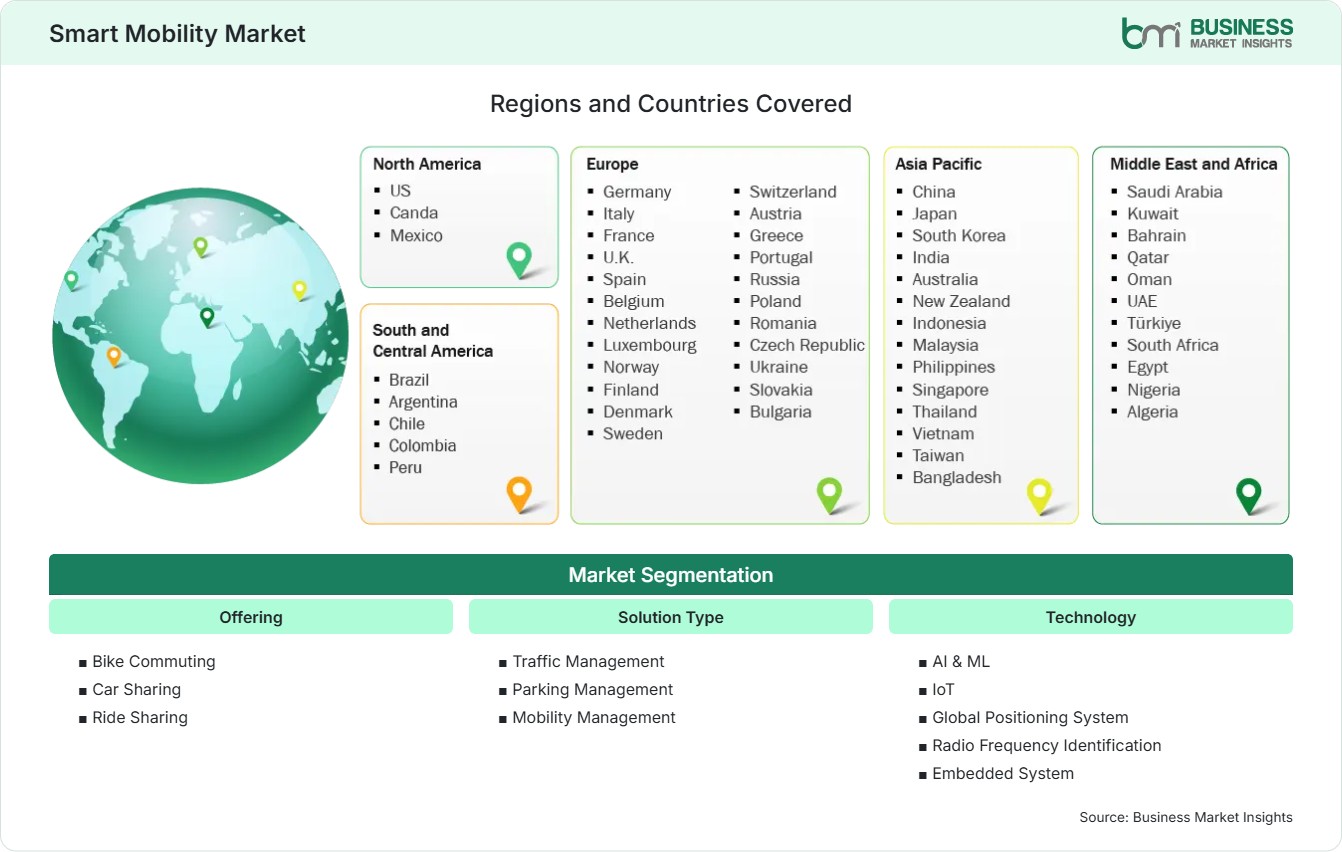Click Bike Commuting under Offering
Screen dimensions: 1342x852
click(x=154, y=662)
